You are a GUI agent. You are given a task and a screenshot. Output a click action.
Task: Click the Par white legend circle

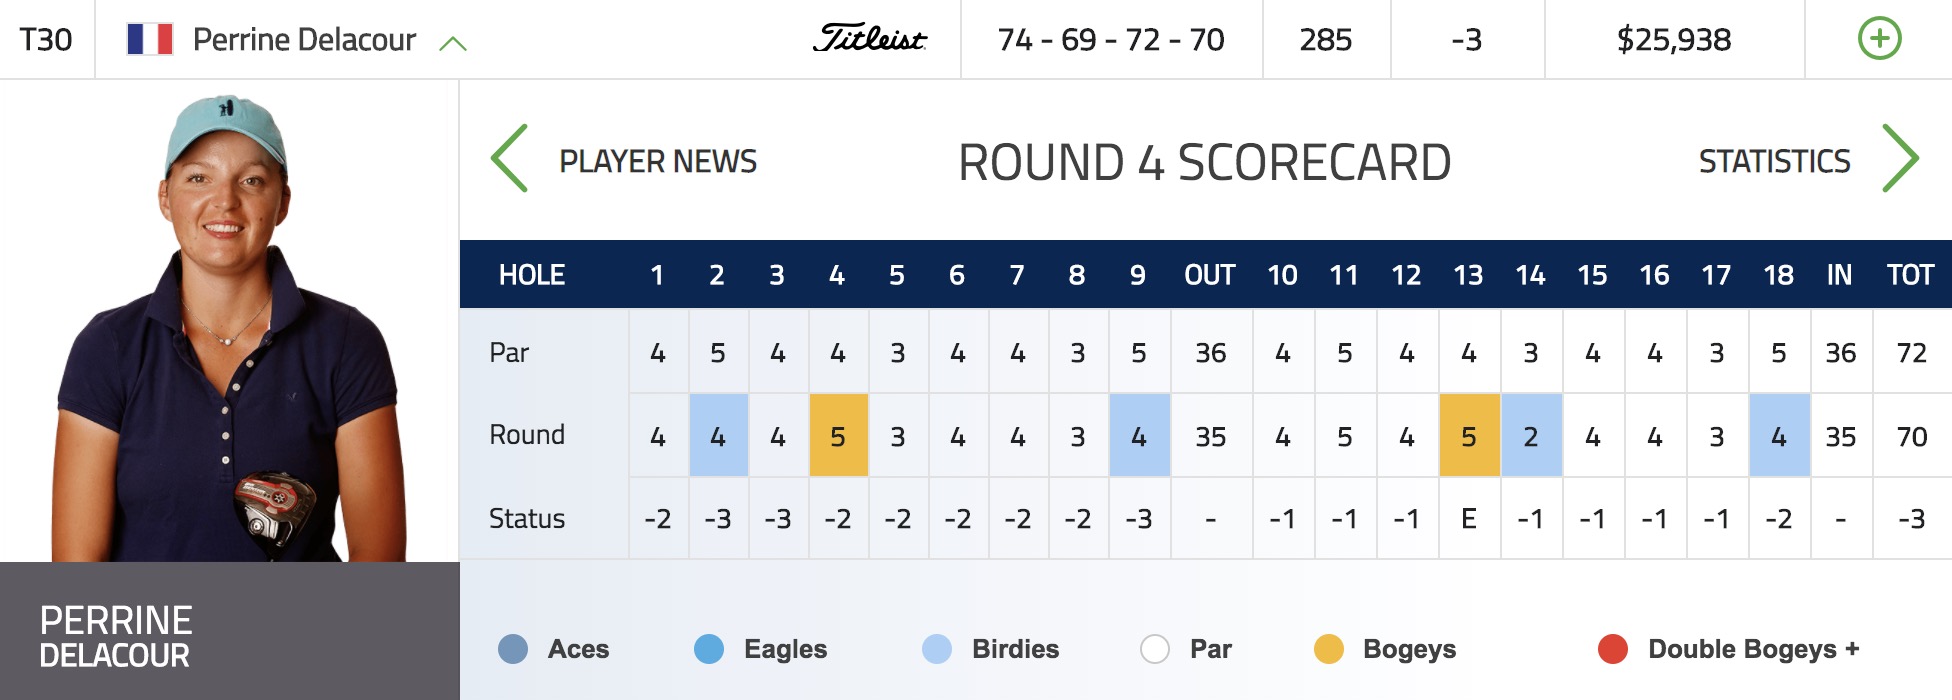[1155, 649]
